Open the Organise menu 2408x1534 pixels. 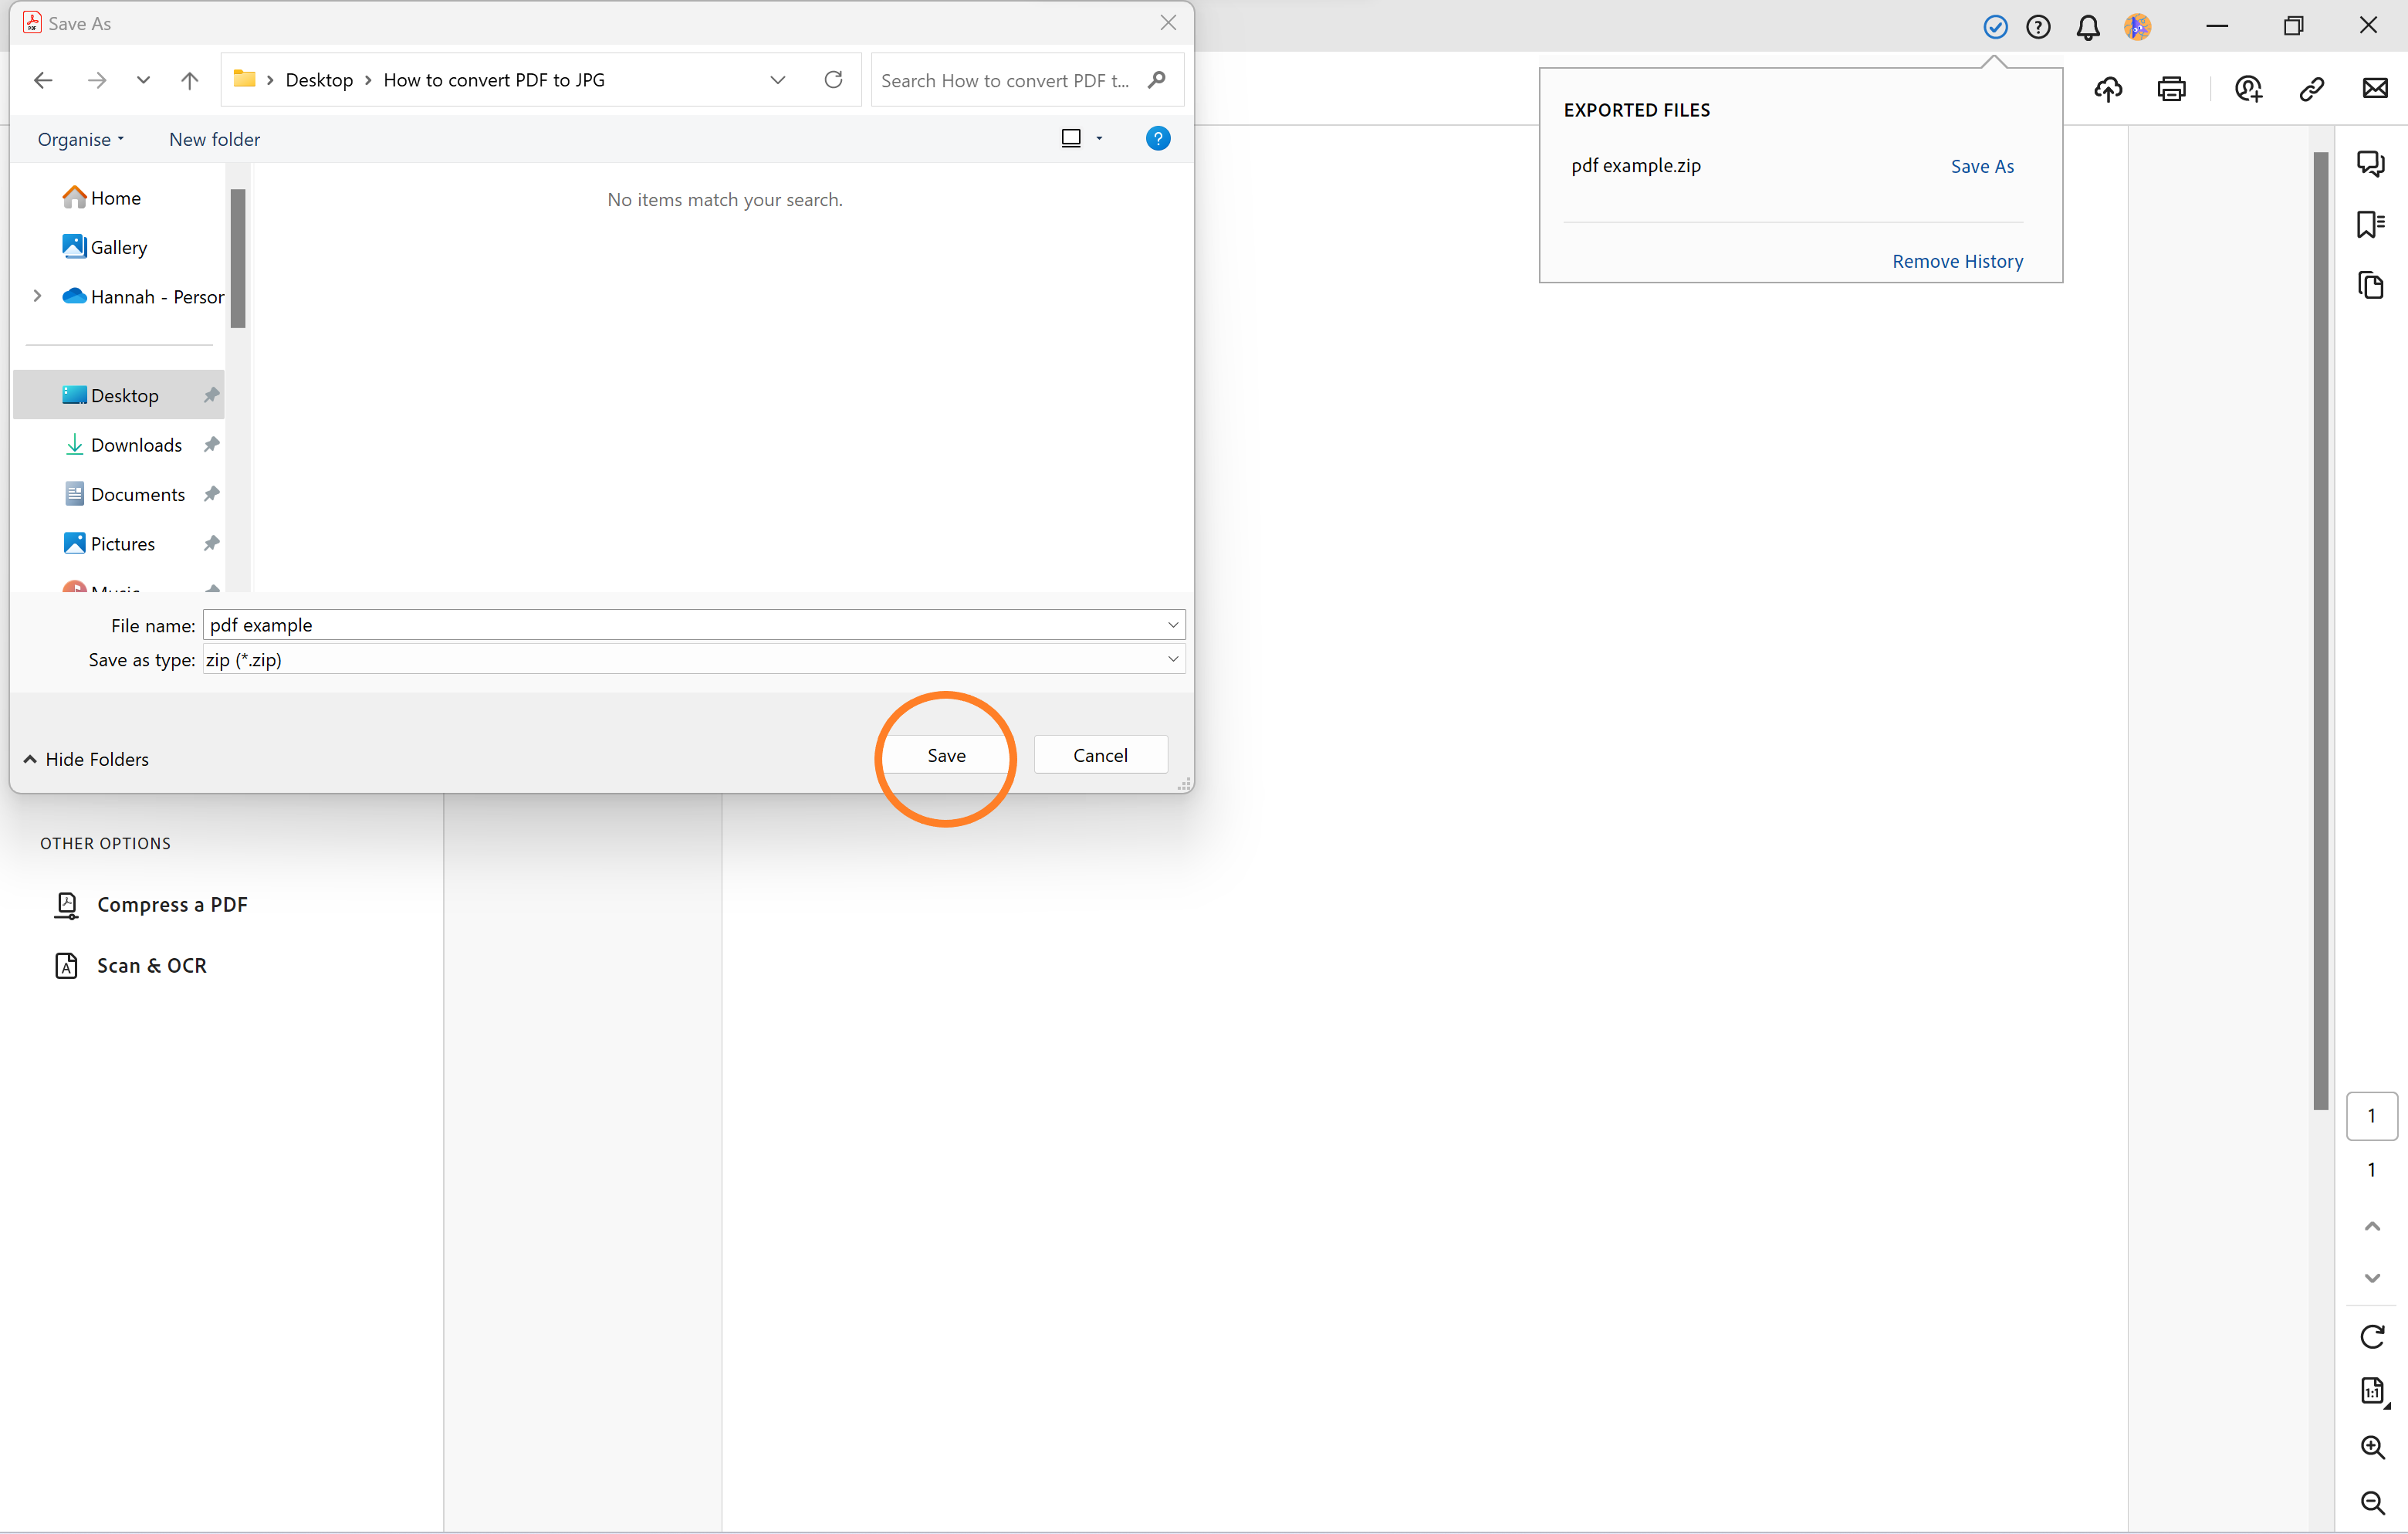pos(81,139)
